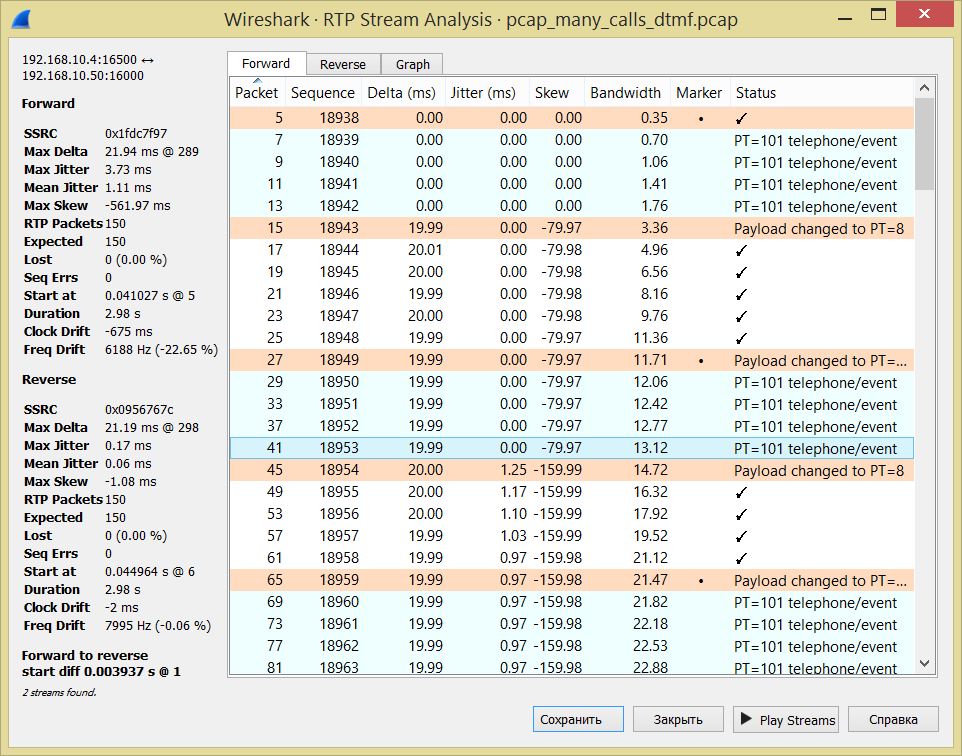Select the row with sequence 18951
This screenshot has height=756, width=962.
click(x=572, y=404)
